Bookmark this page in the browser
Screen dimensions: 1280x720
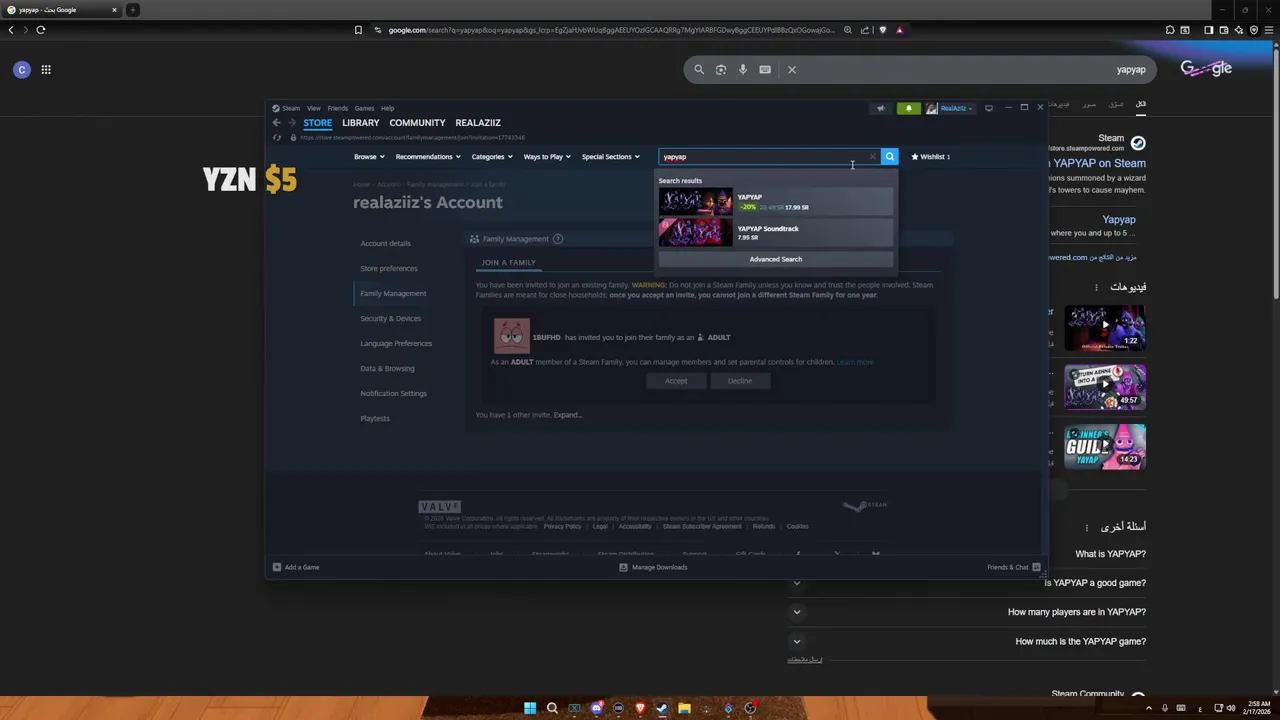pyautogui.click(x=358, y=30)
